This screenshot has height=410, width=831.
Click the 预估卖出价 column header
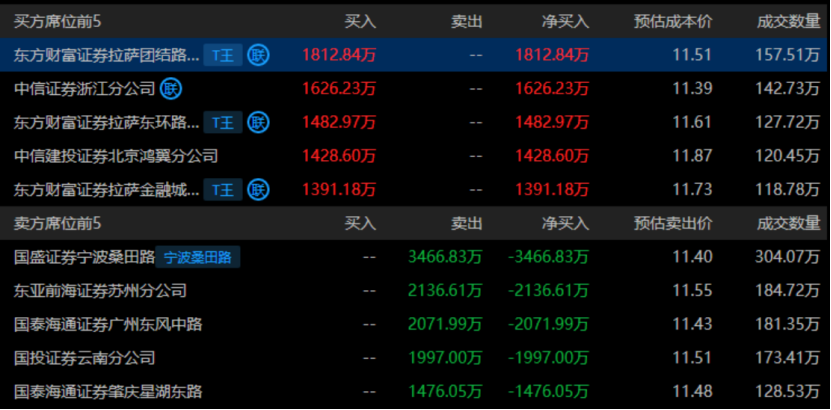(x=673, y=224)
